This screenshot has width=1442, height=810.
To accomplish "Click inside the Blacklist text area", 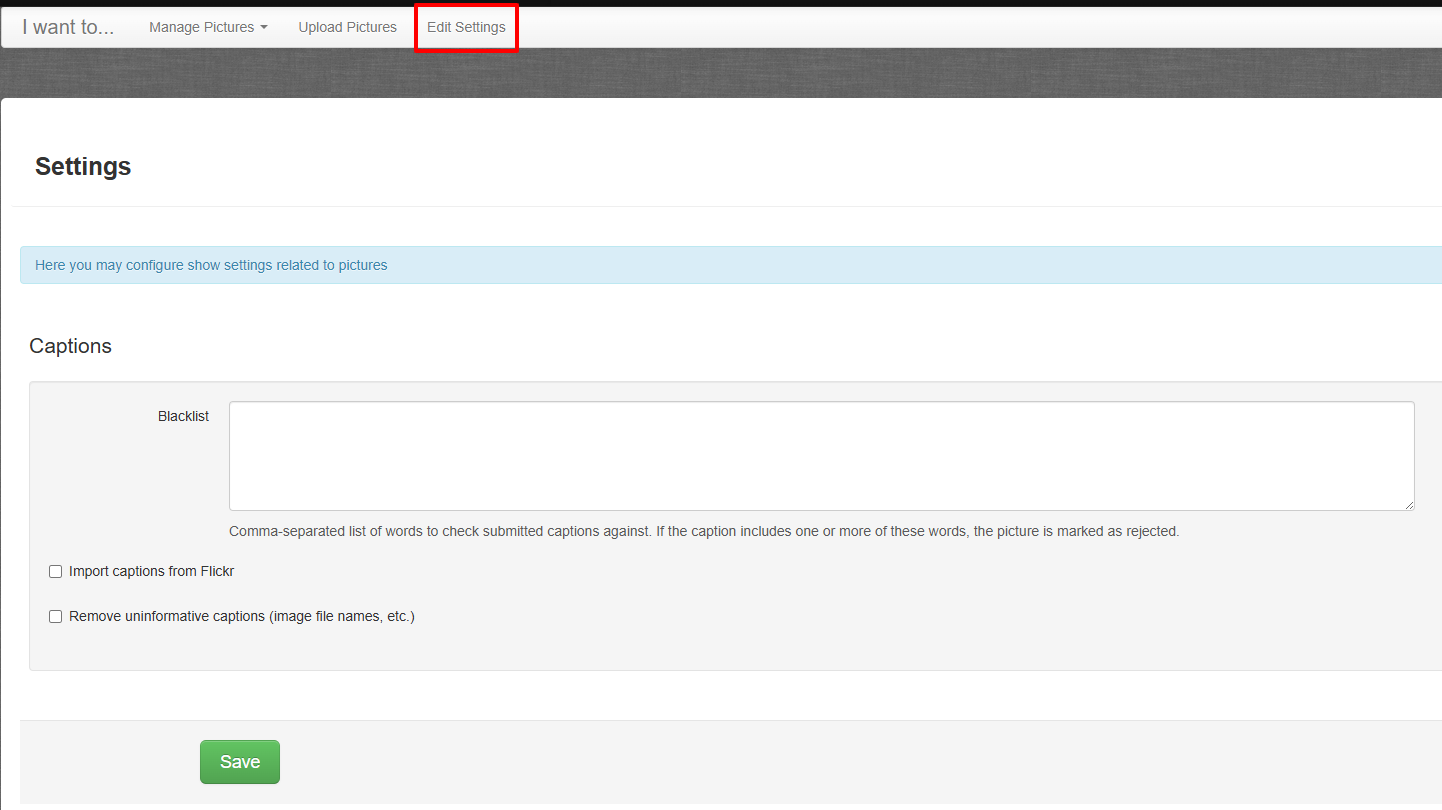I will click(821, 456).
